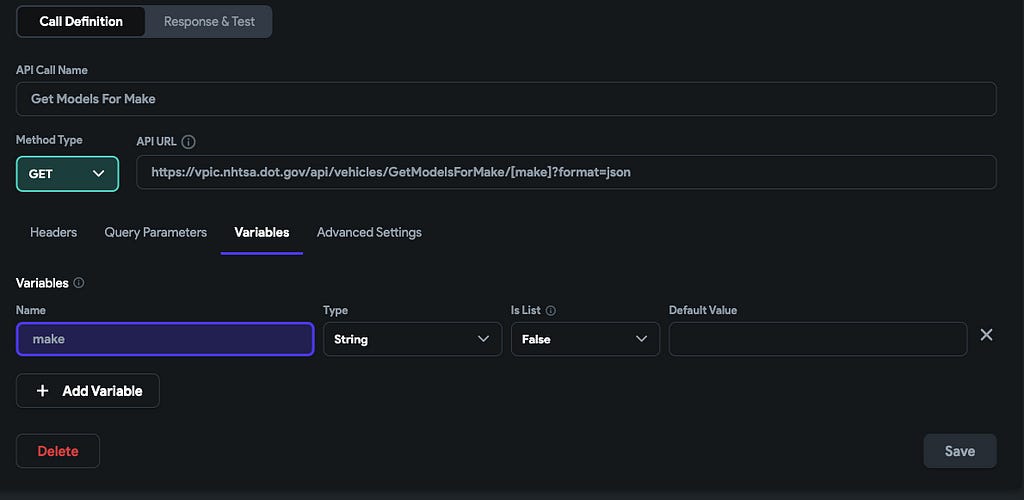The width and height of the screenshot is (1024, 500).
Task: Open the Is List False dropdown
Action: pos(585,339)
